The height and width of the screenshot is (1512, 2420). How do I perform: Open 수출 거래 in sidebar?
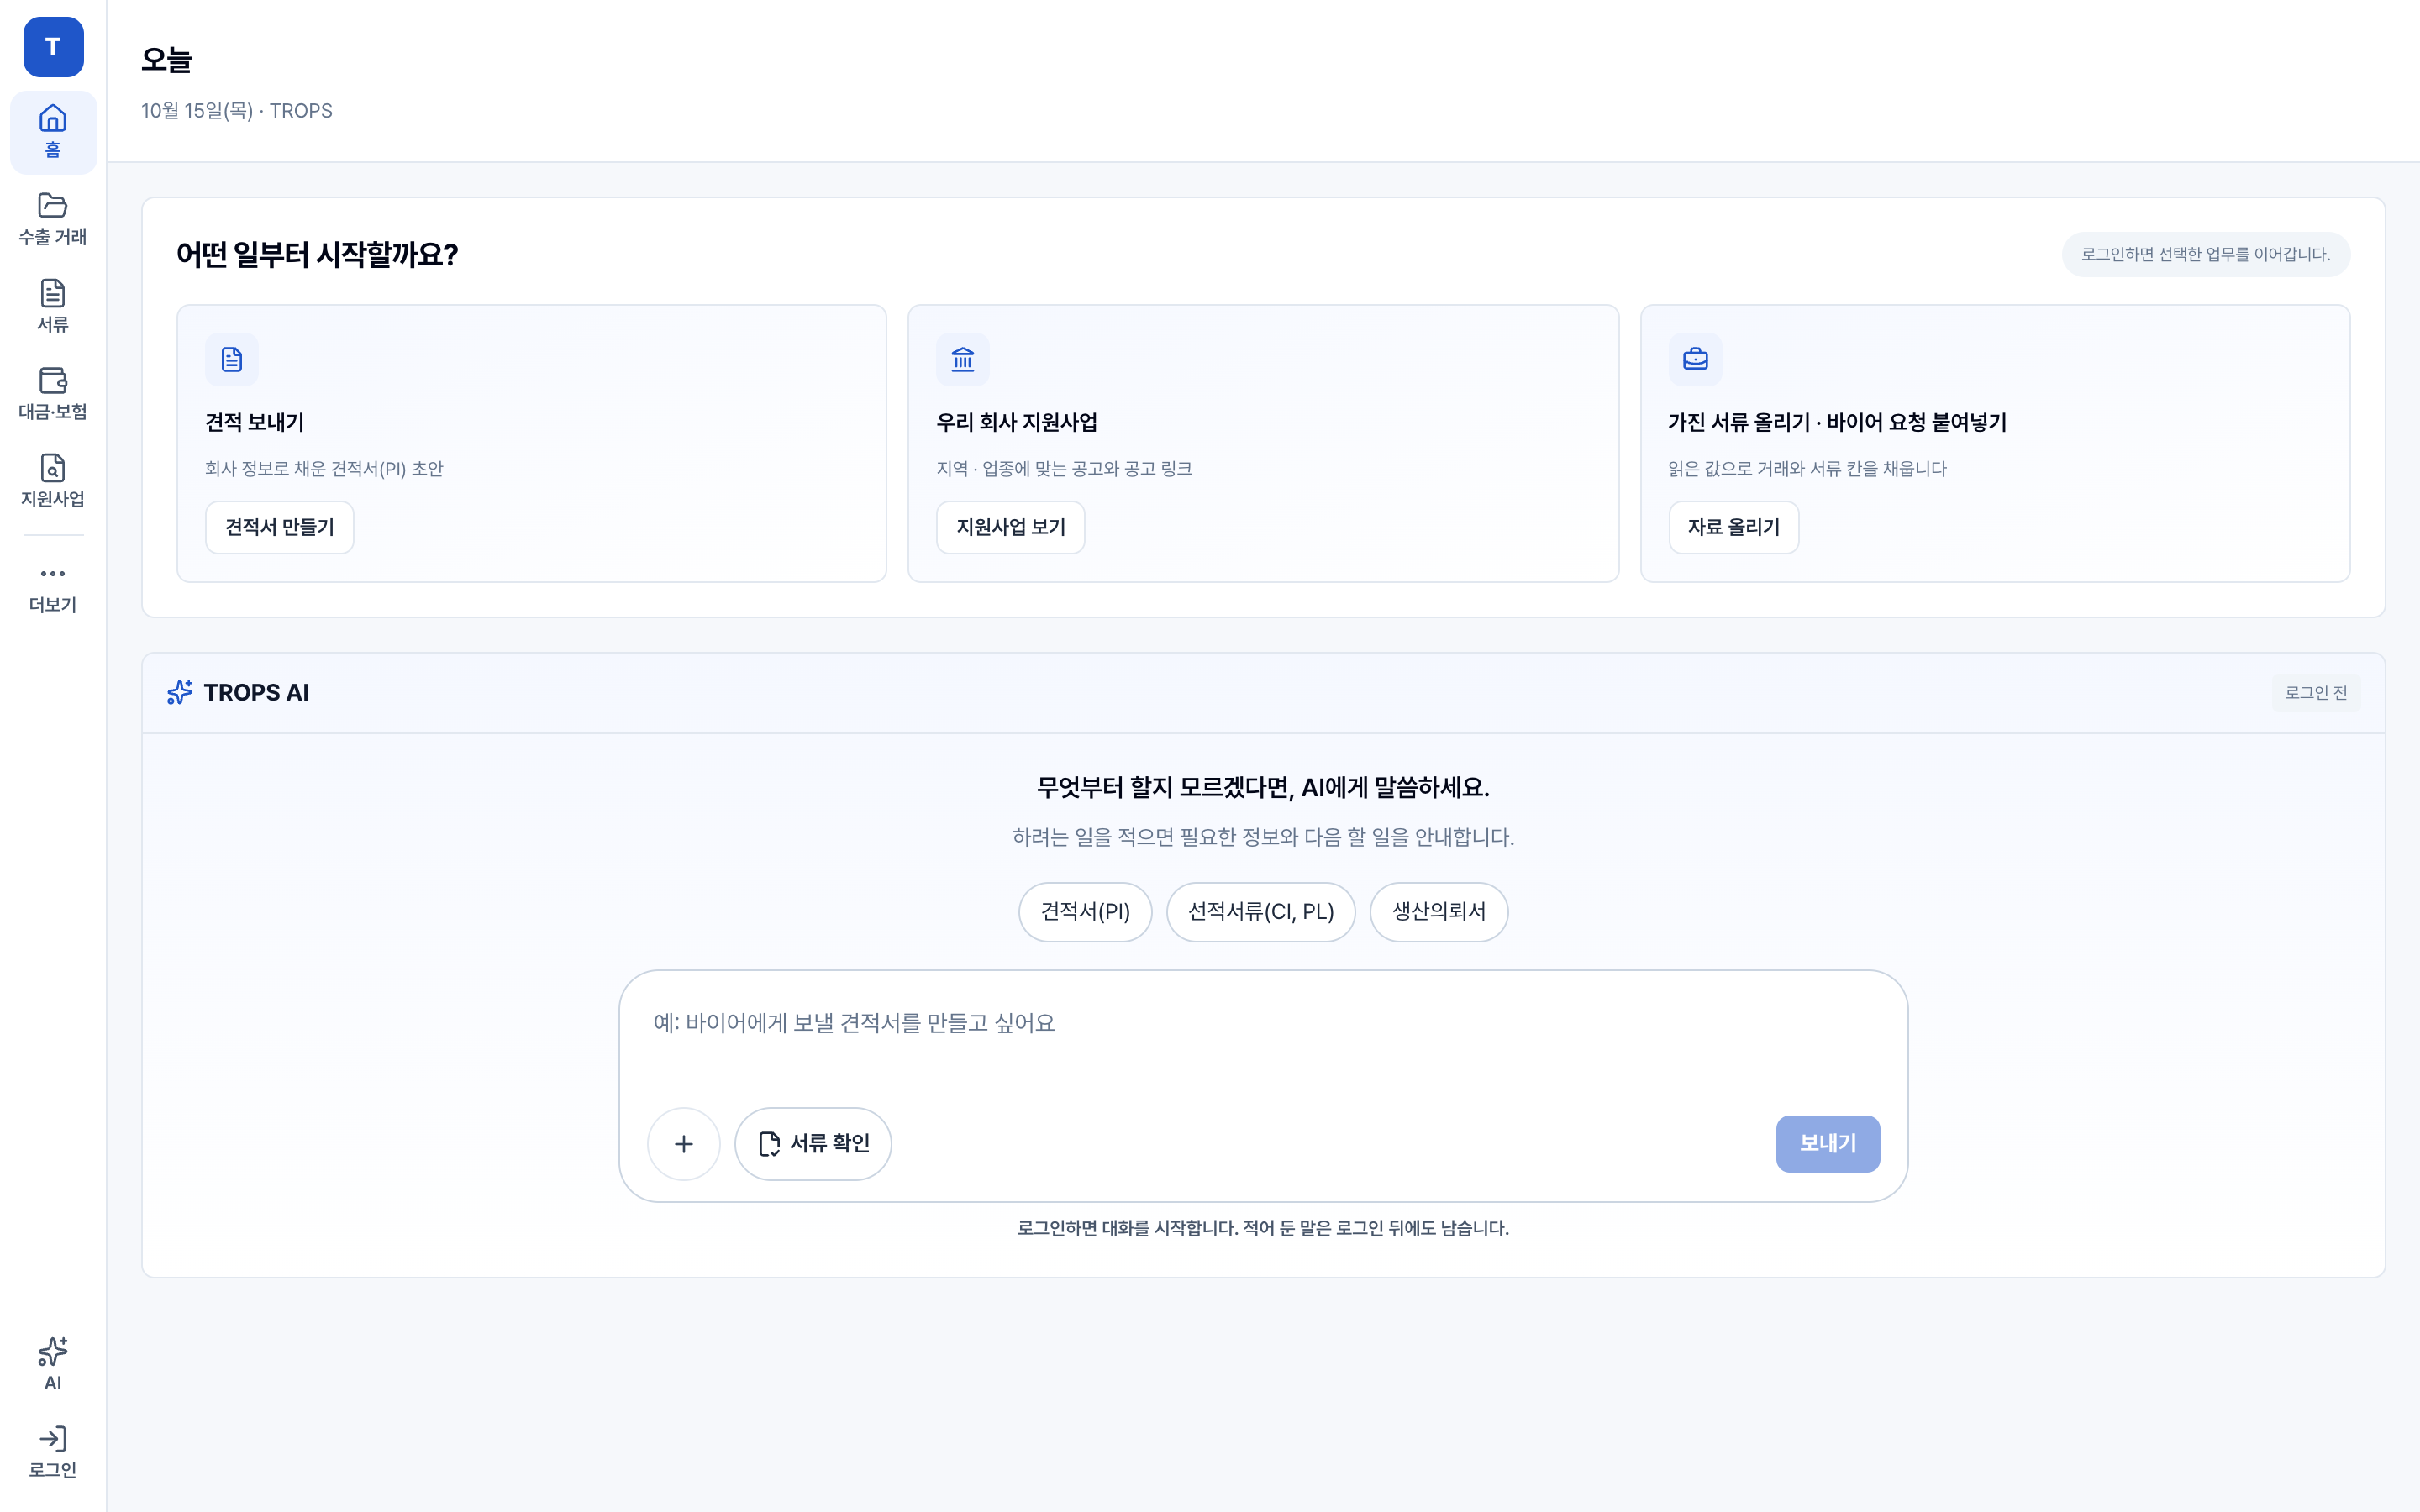click(x=53, y=219)
